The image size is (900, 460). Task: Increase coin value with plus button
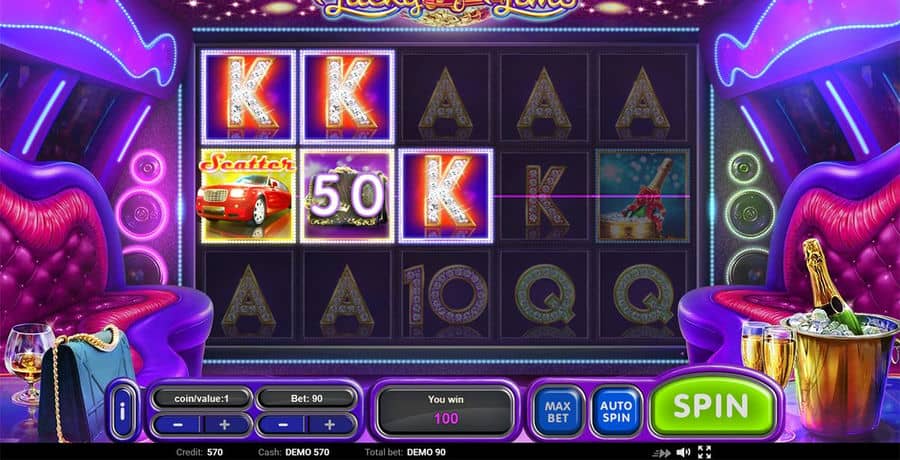pos(226,425)
